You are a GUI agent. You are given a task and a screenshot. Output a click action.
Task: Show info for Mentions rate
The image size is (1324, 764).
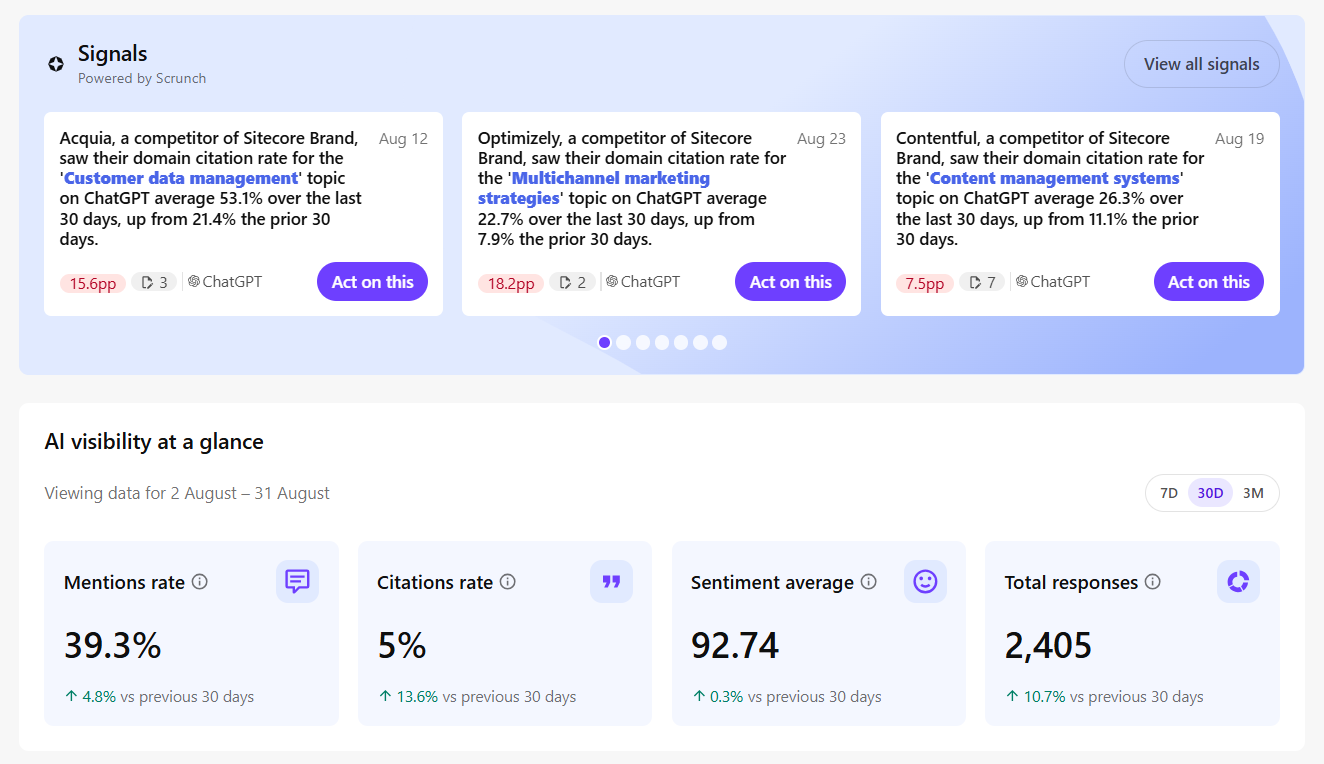[200, 582]
